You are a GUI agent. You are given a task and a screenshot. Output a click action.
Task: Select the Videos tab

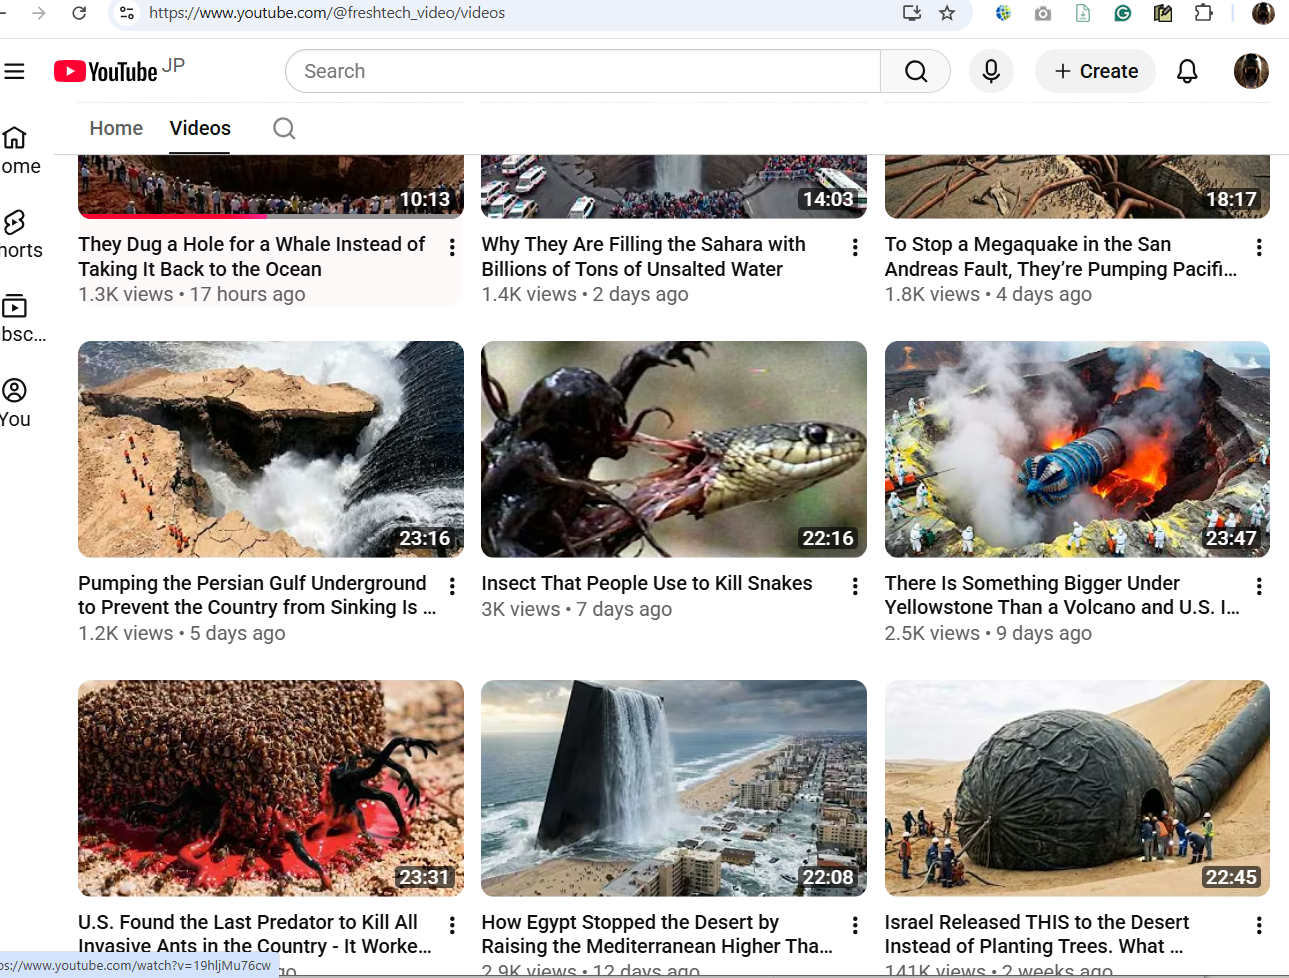(x=200, y=128)
